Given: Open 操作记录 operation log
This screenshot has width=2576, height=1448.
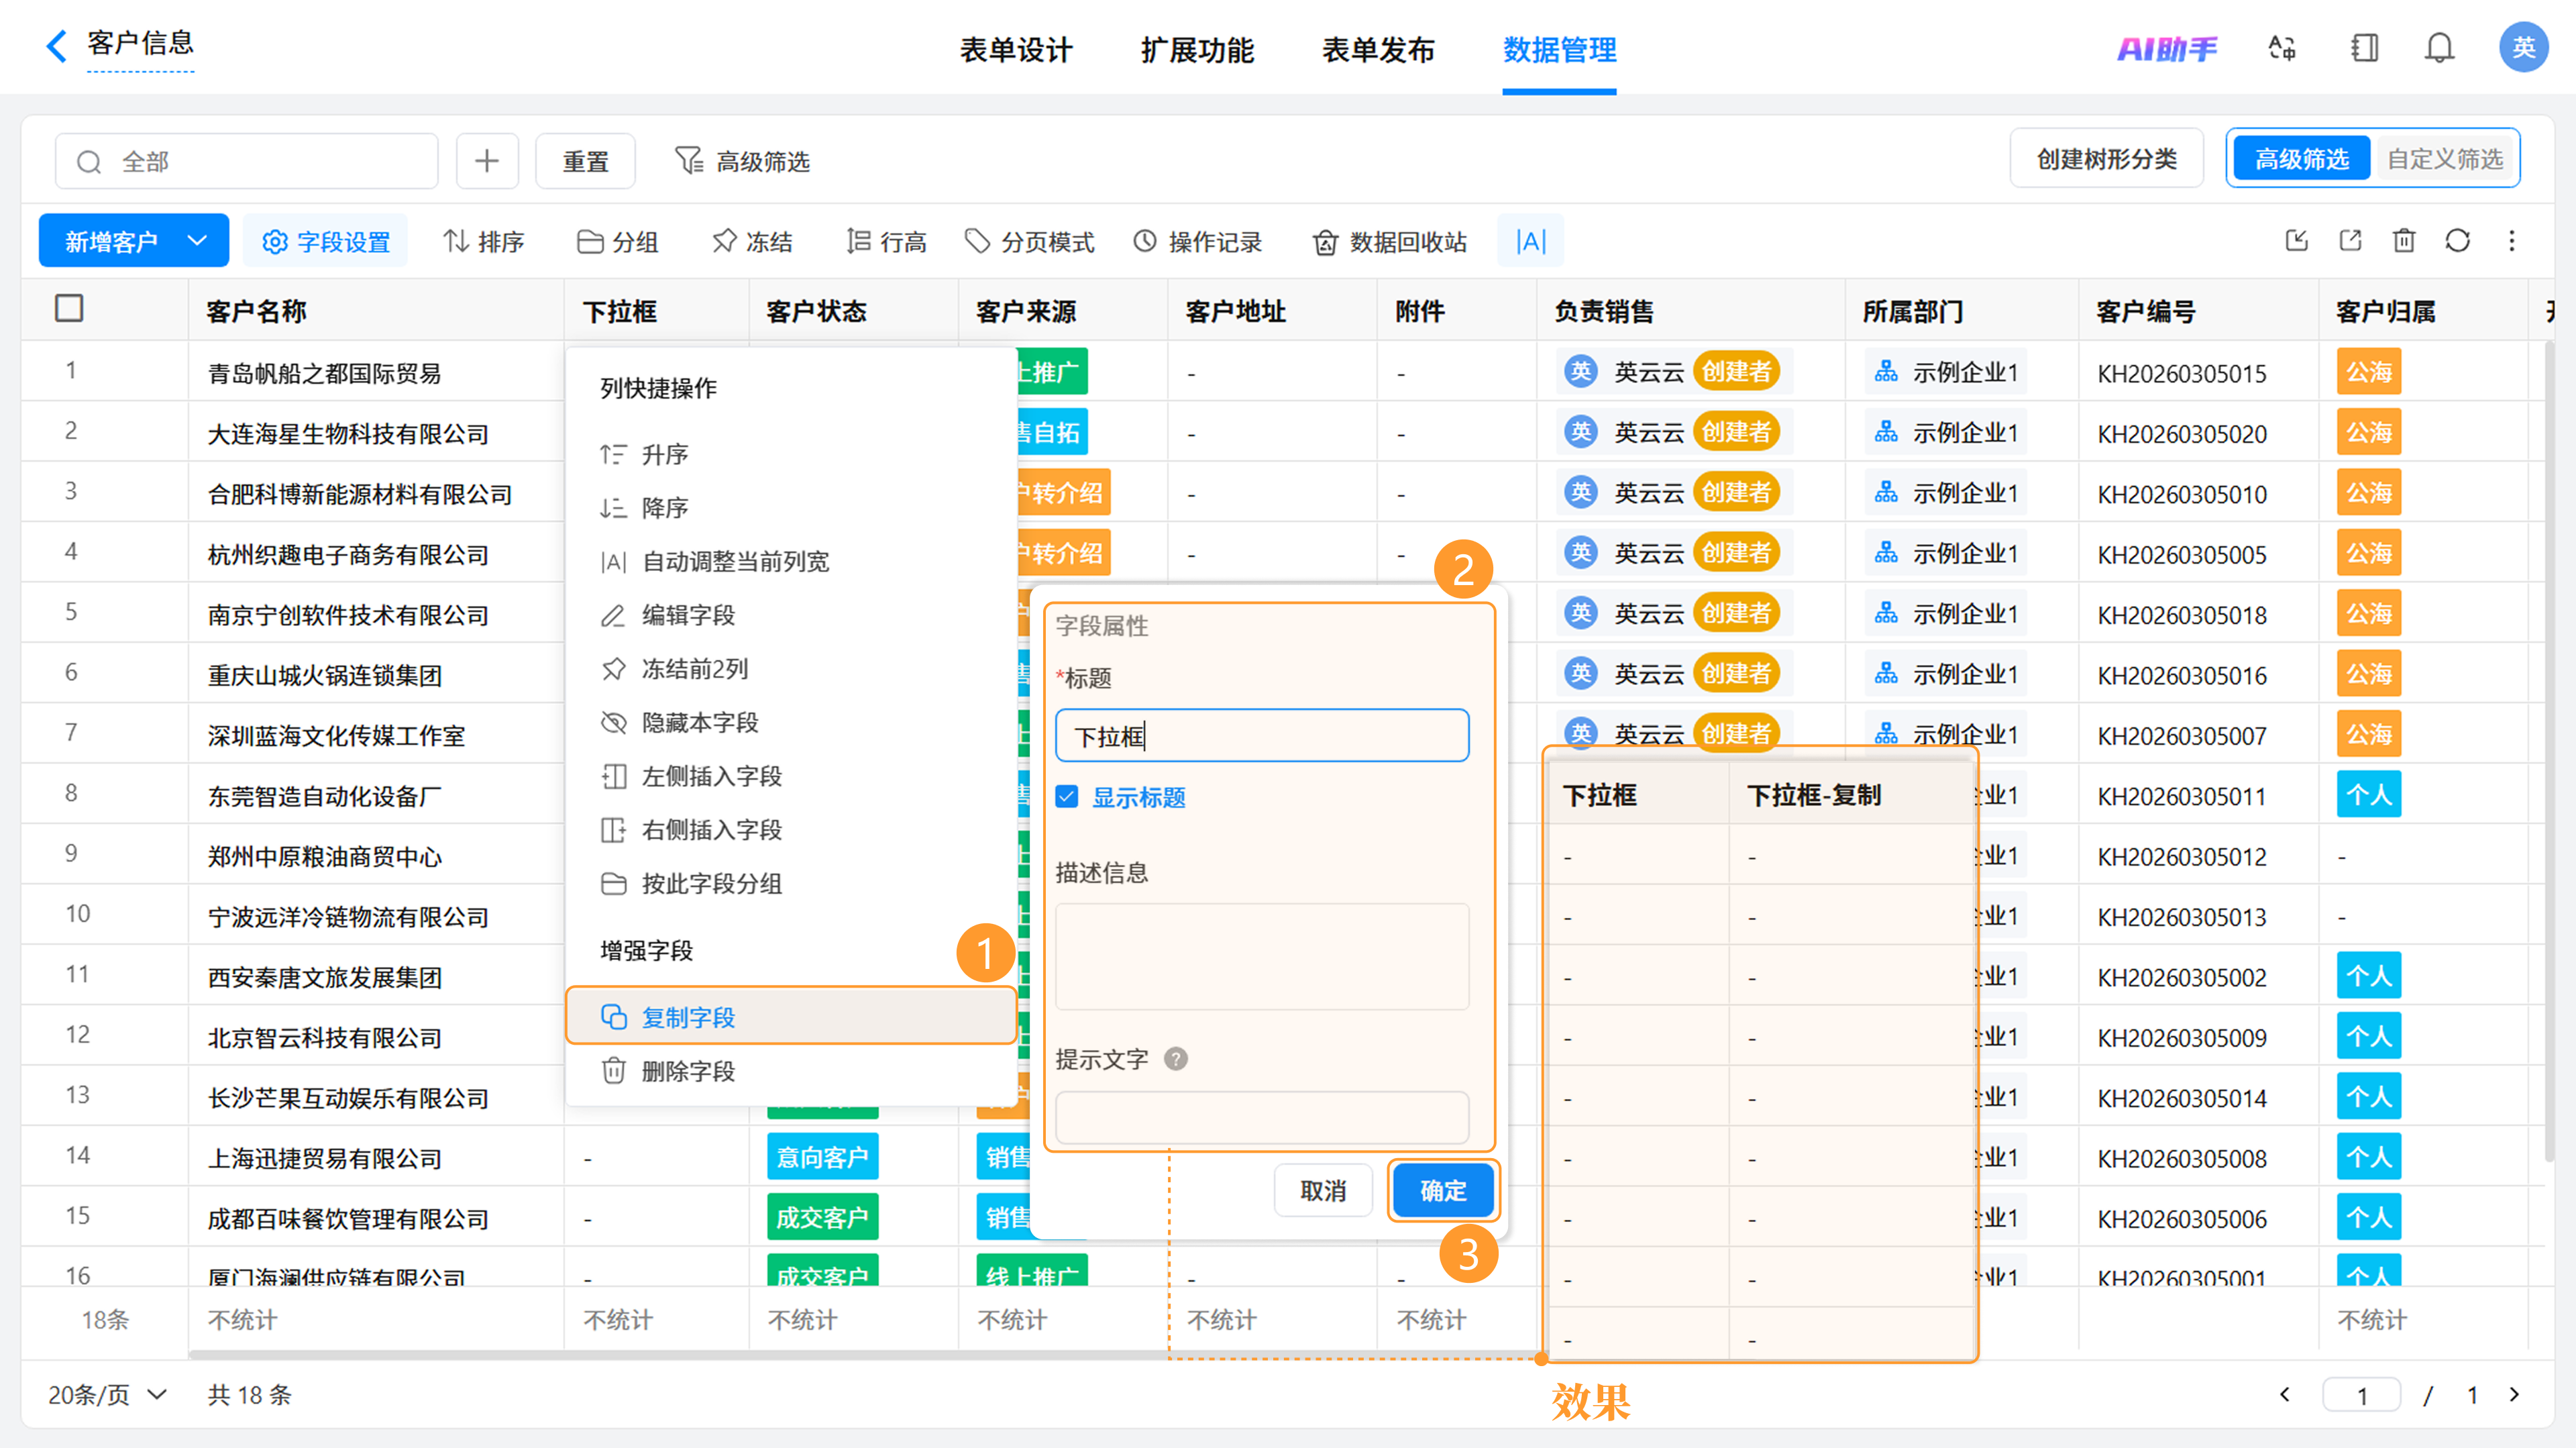Looking at the screenshot, I should (x=1197, y=241).
